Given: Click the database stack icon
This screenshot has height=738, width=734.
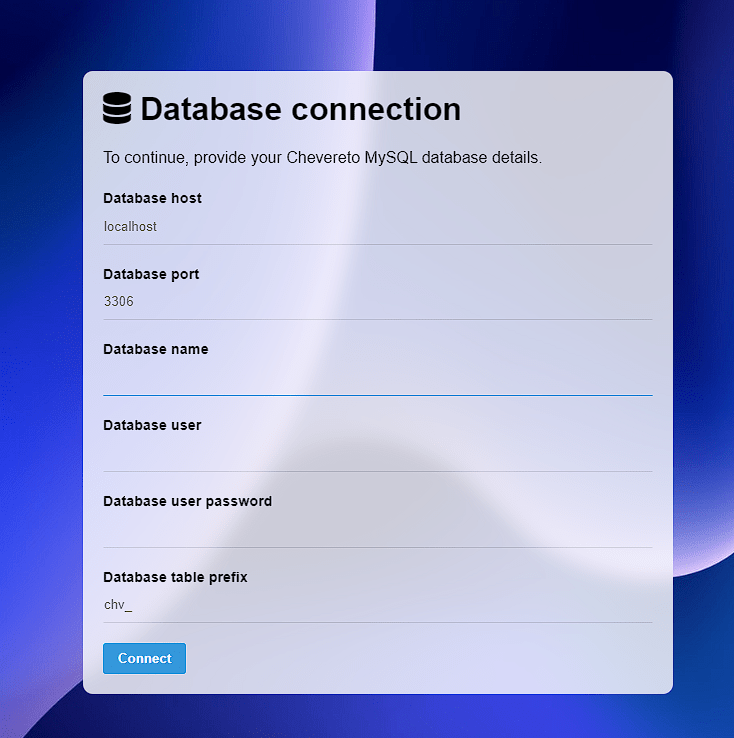Looking at the screenshot, I should (x=117, y=108).
